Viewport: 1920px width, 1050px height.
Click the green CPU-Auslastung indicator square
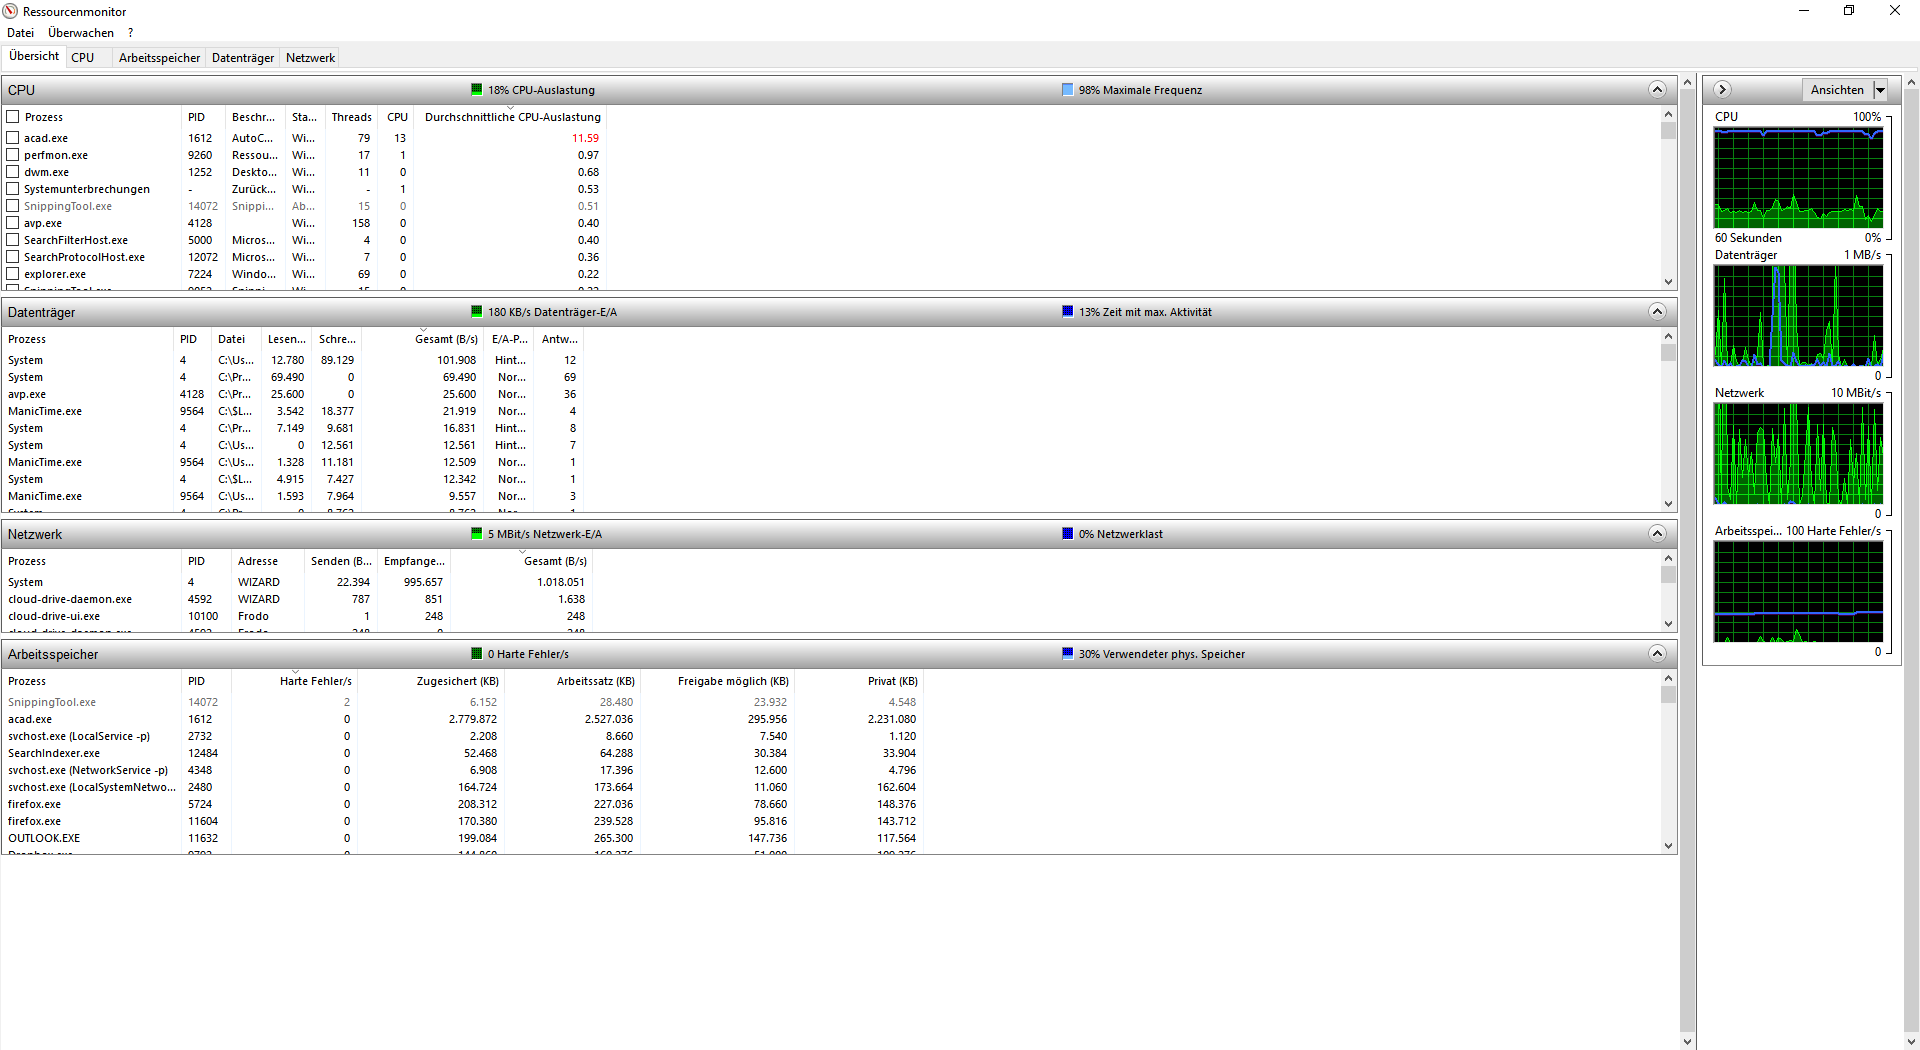(477, 90)
